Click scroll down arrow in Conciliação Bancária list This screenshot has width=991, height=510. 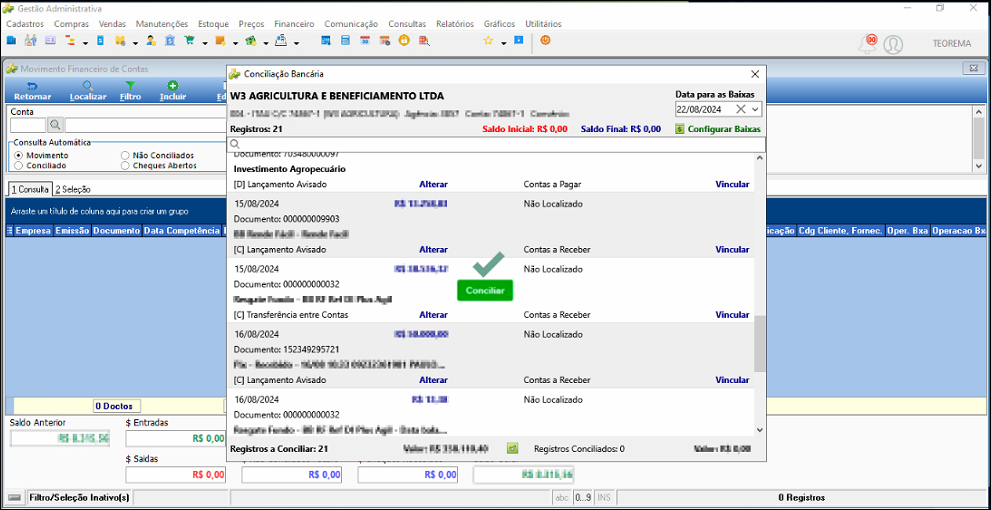pyautogui.click(x=759, y=430)
